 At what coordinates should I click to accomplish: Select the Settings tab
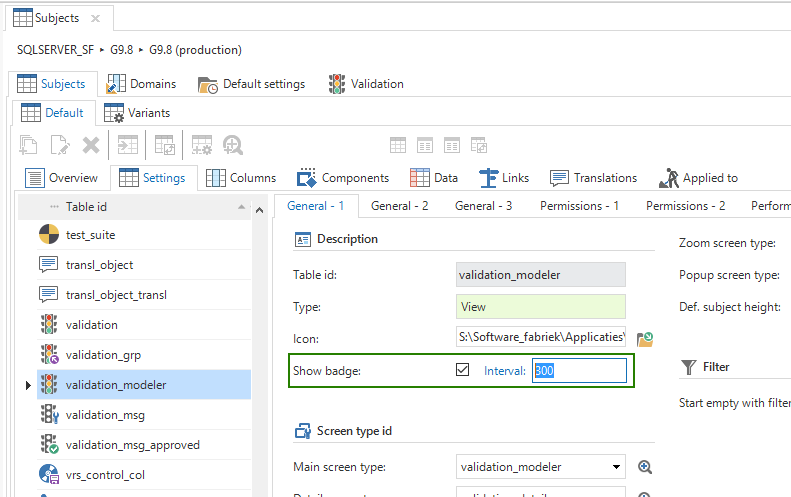(x=152, y=178)
